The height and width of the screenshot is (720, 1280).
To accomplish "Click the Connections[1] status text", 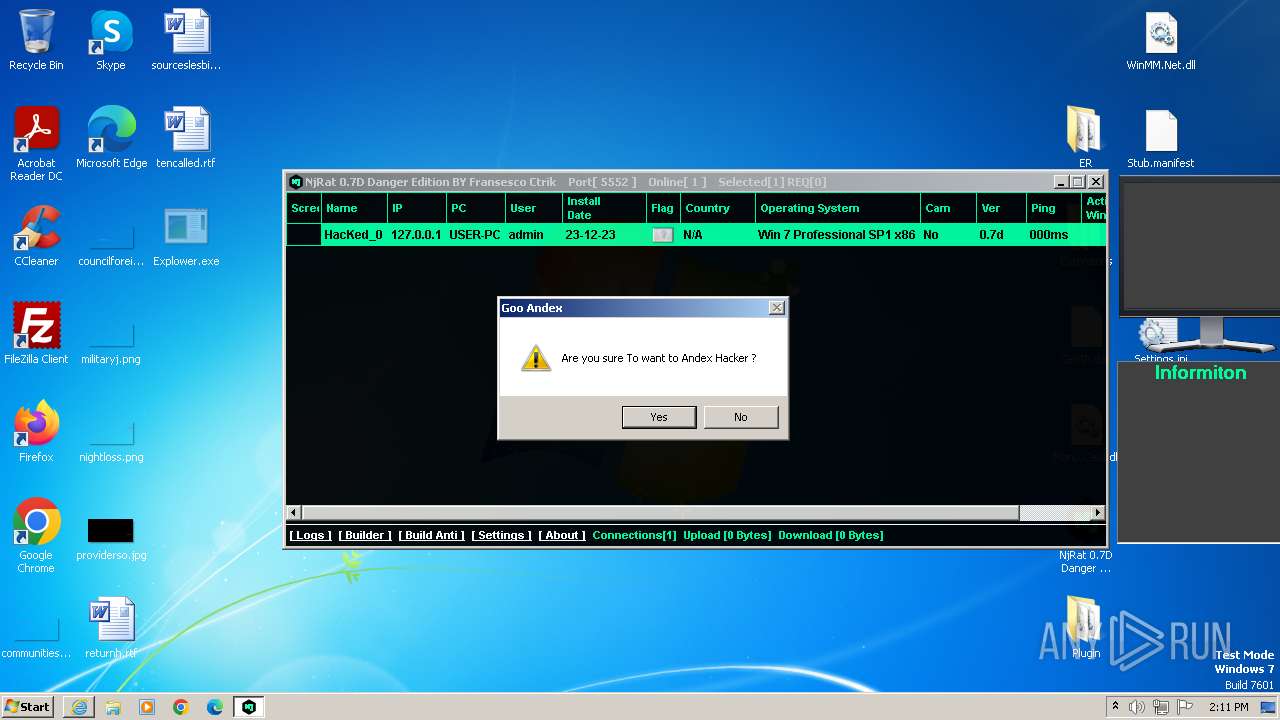I will 634,535.
